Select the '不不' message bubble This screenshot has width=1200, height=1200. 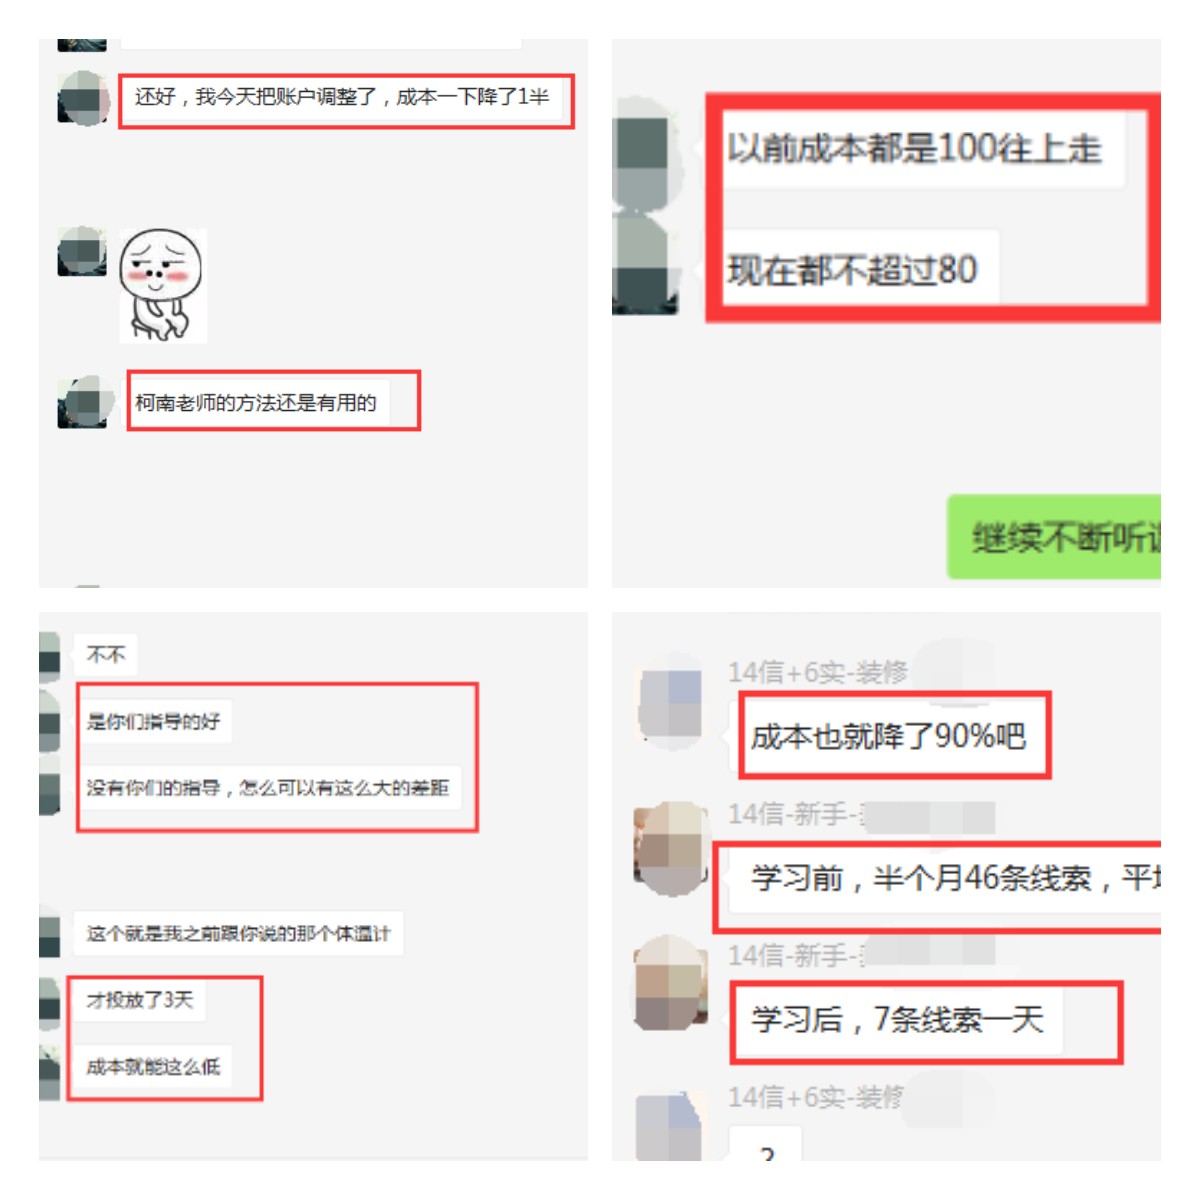pos(106,655)
